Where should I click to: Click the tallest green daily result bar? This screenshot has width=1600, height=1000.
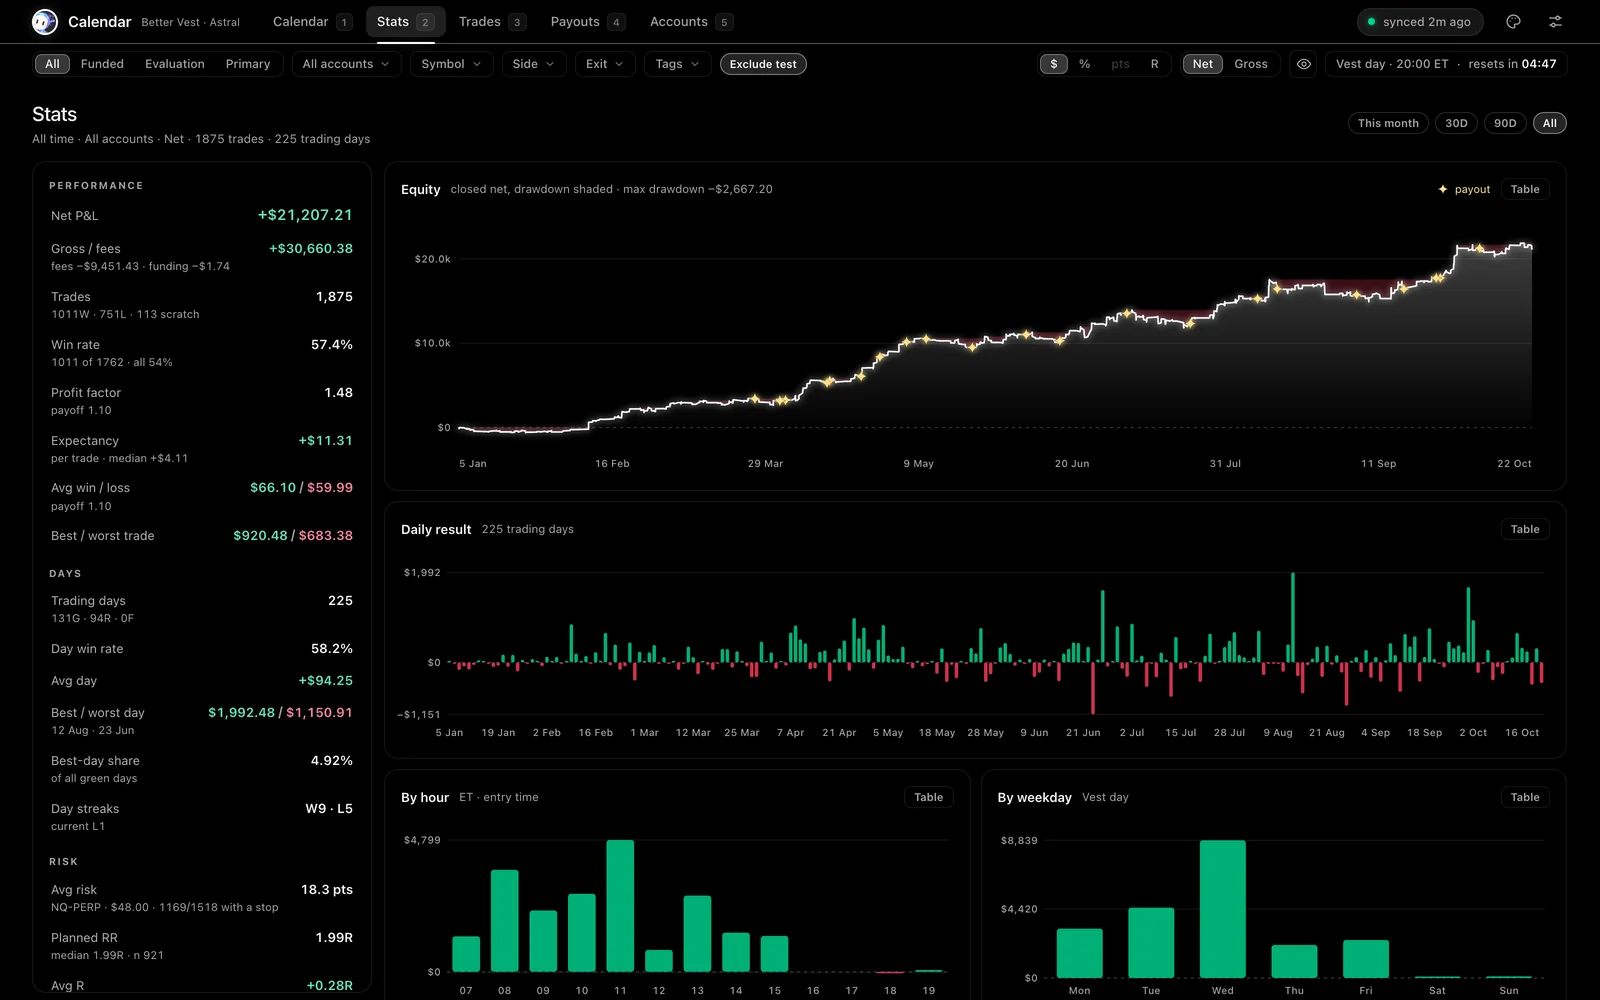[x=1292, y=617]
